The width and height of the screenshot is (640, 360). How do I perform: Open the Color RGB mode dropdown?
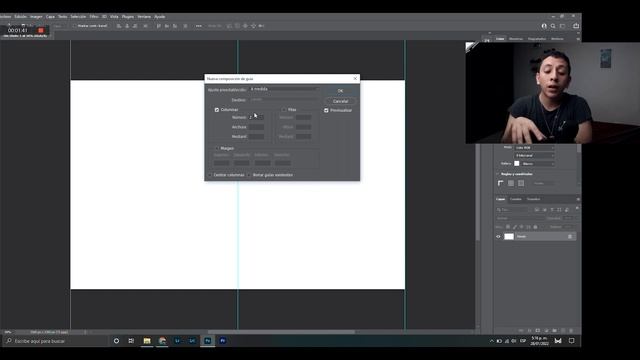pyautogui.click(x=534, y=148)
